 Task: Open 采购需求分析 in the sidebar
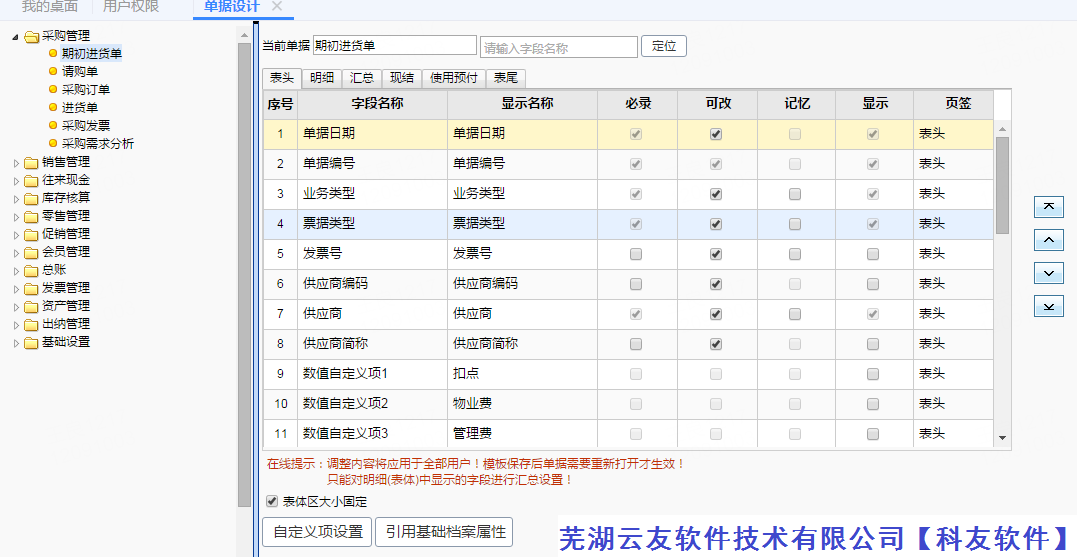[98, 143]
